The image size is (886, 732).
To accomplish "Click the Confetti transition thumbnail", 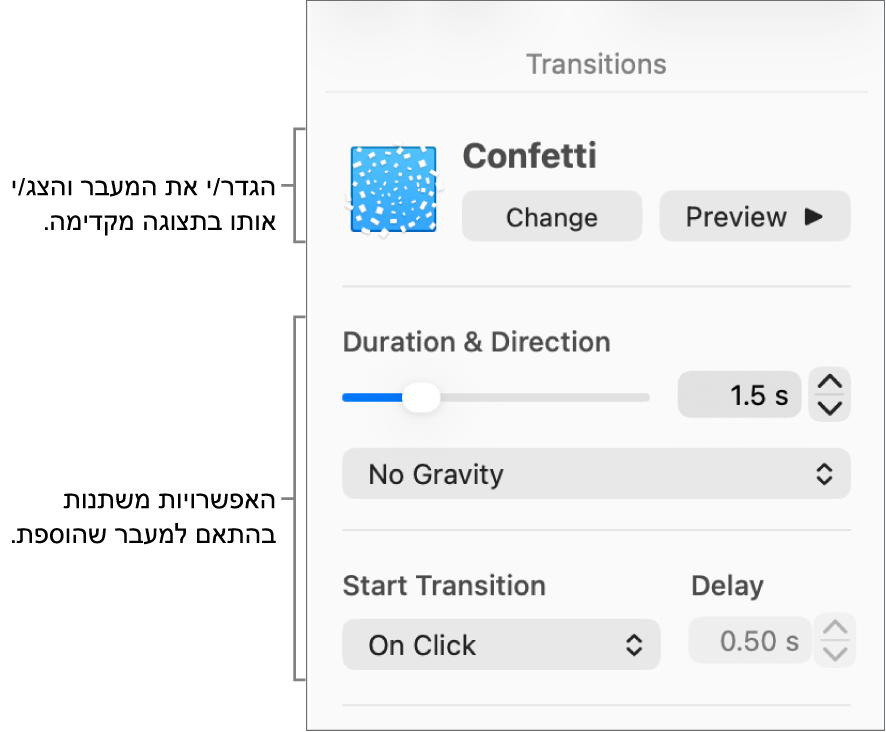I will pyautogui.click(x=393, y=189).
